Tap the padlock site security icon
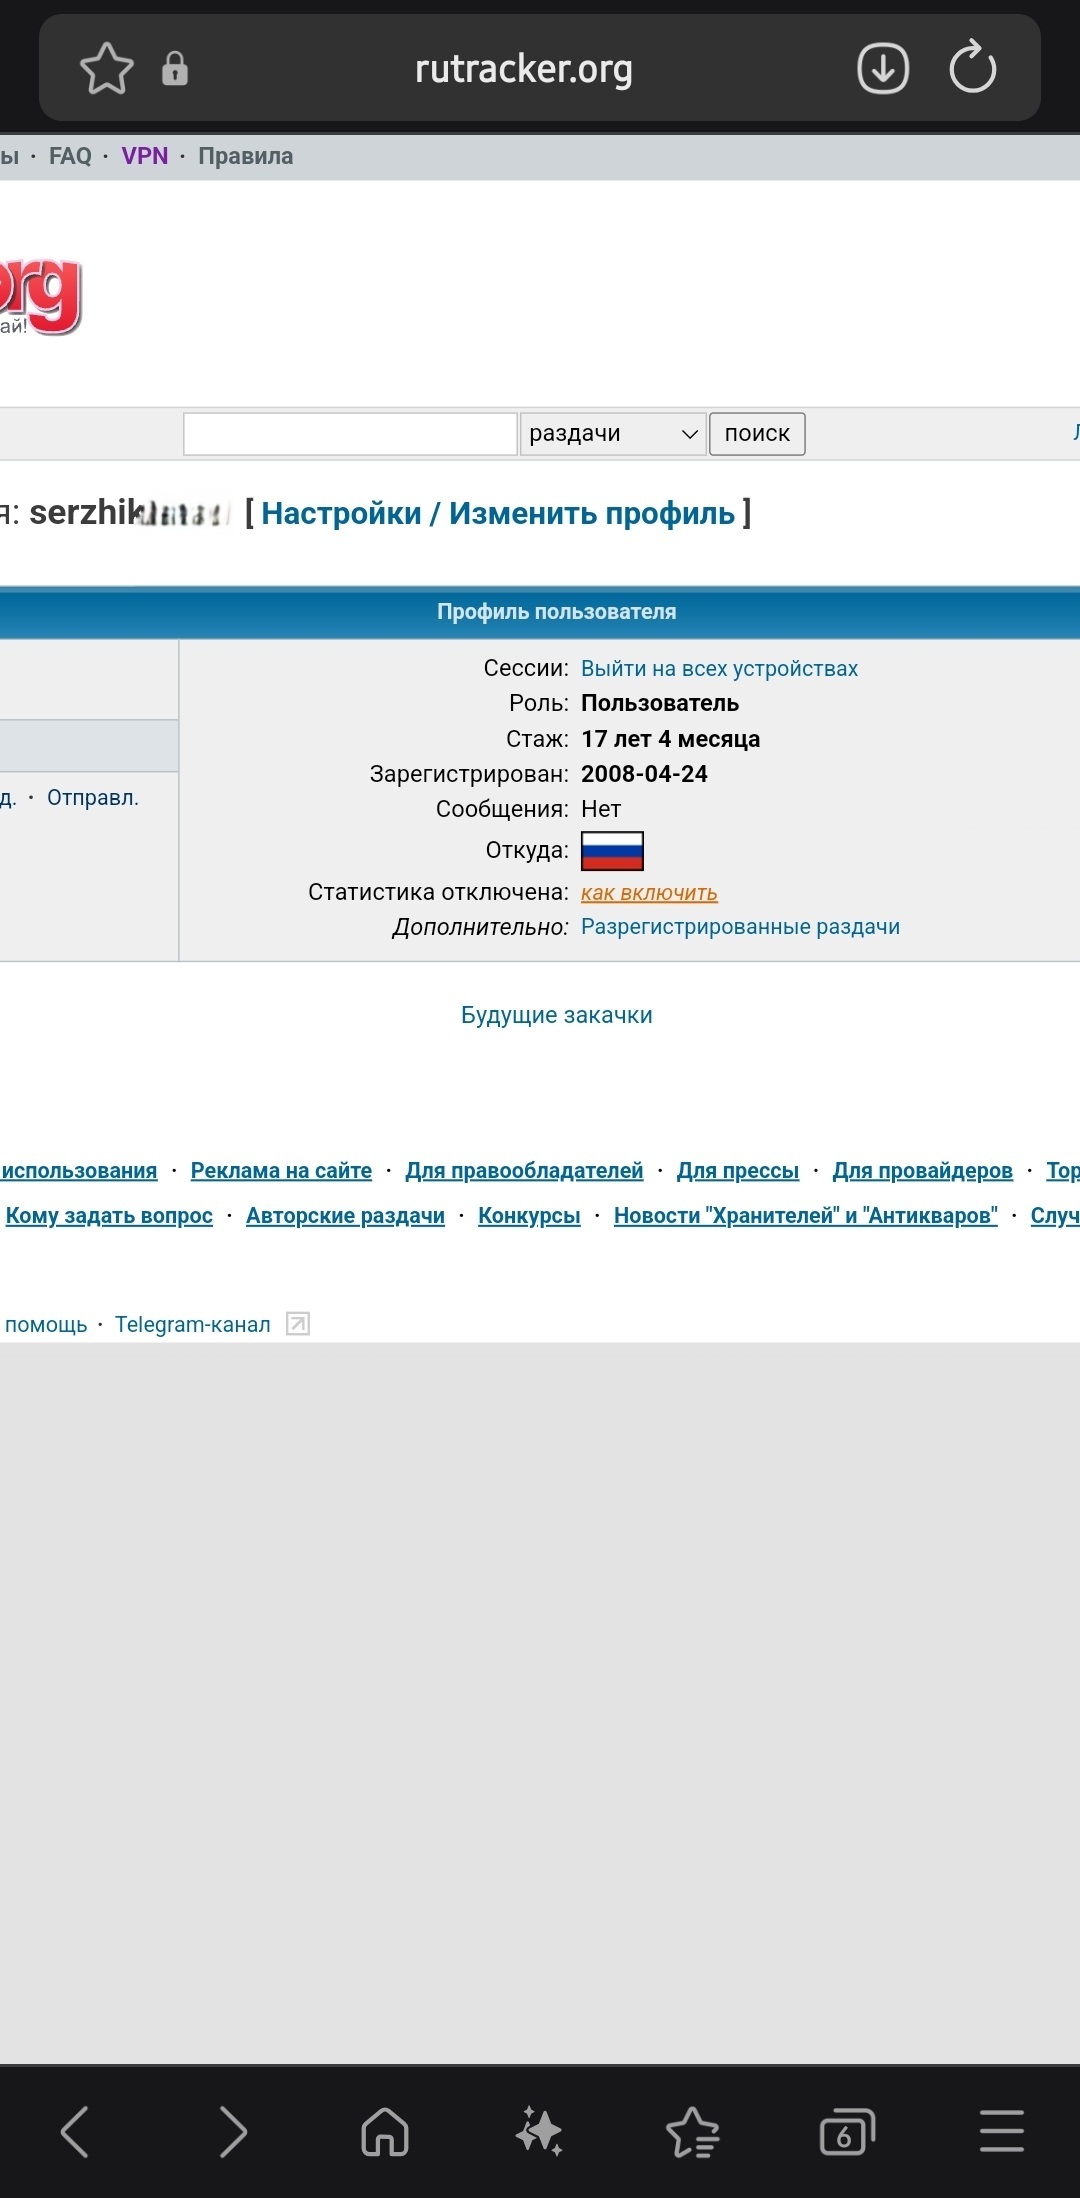 pyautogui.click(x=175, y=69)
